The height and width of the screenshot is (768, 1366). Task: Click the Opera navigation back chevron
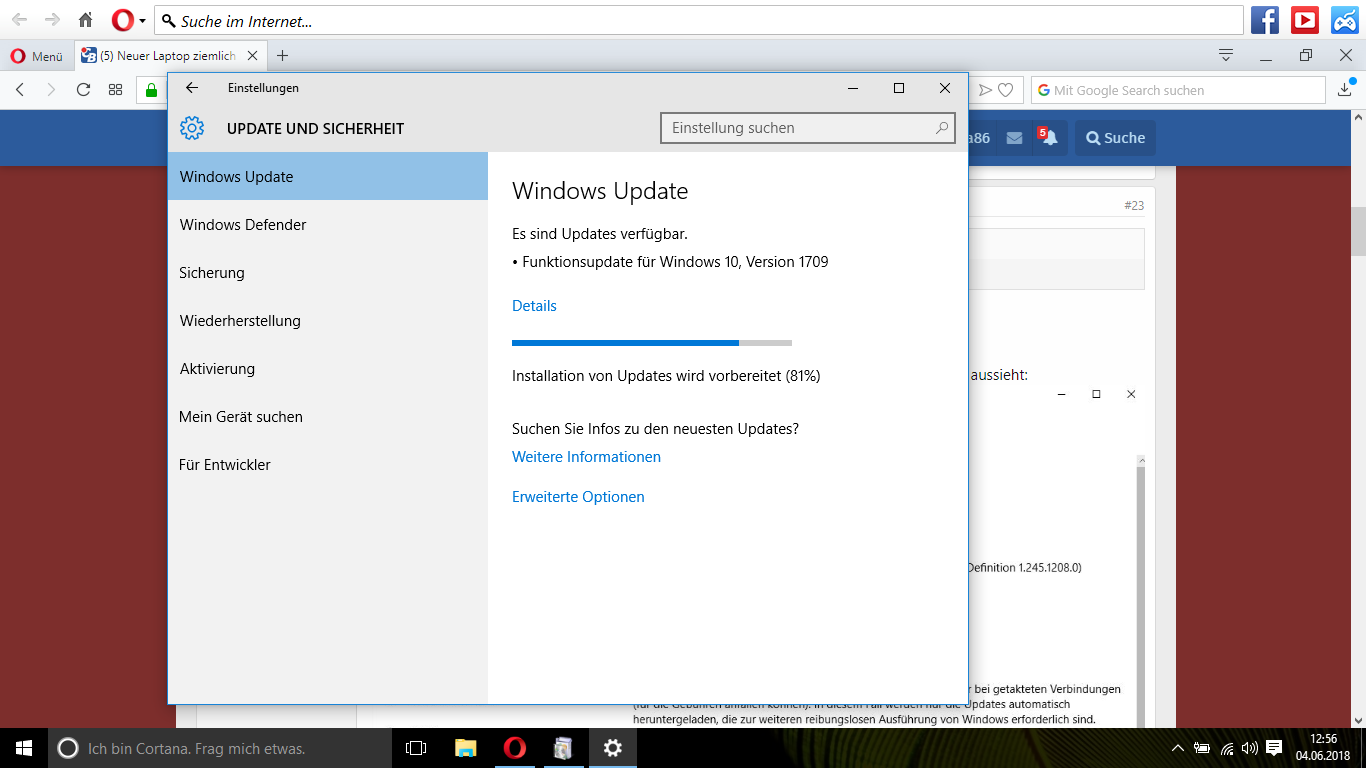(x=20, y=90)
